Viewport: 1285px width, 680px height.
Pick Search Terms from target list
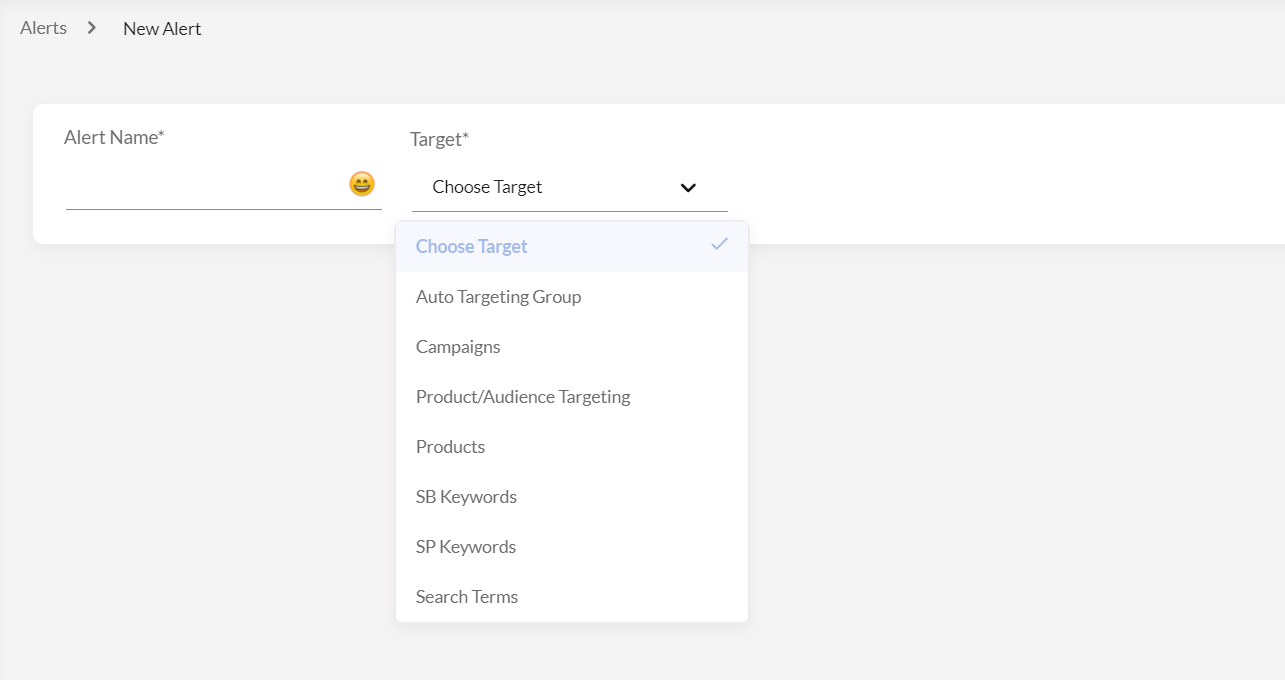(572, 597)
